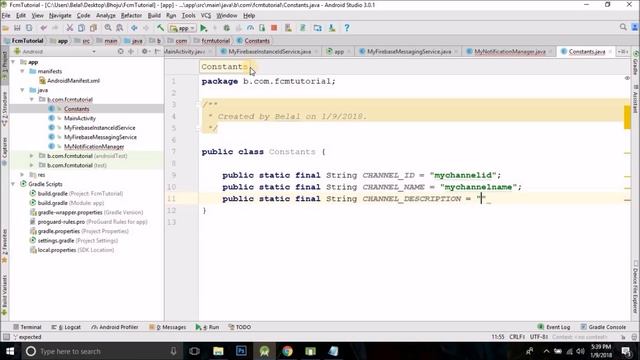This screenshot has width=640, height=360.
Task: Click the Copy toolbar icon
Action: 81,28
